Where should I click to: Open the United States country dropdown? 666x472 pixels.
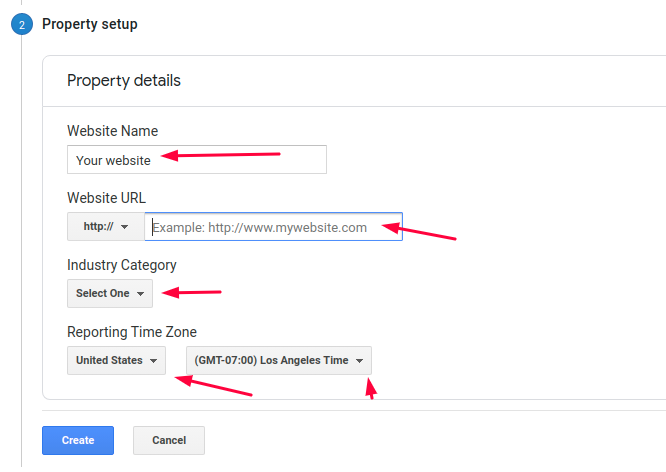(x=116, y=361)
